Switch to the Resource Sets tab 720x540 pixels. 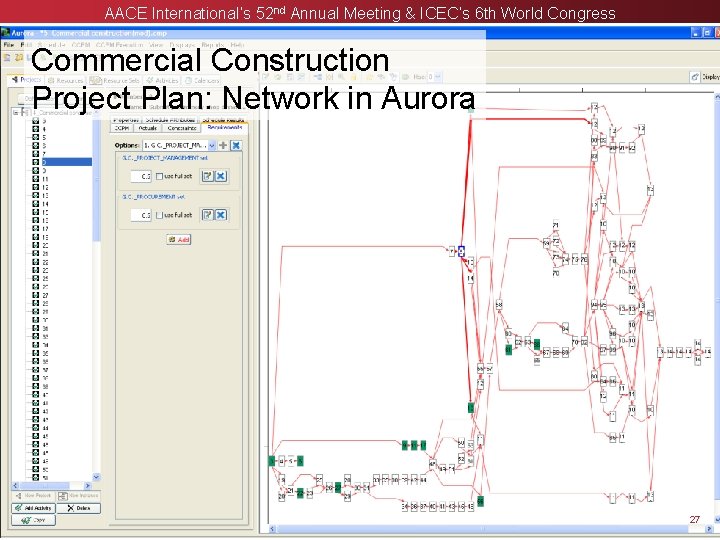click(x=114, y=80)
